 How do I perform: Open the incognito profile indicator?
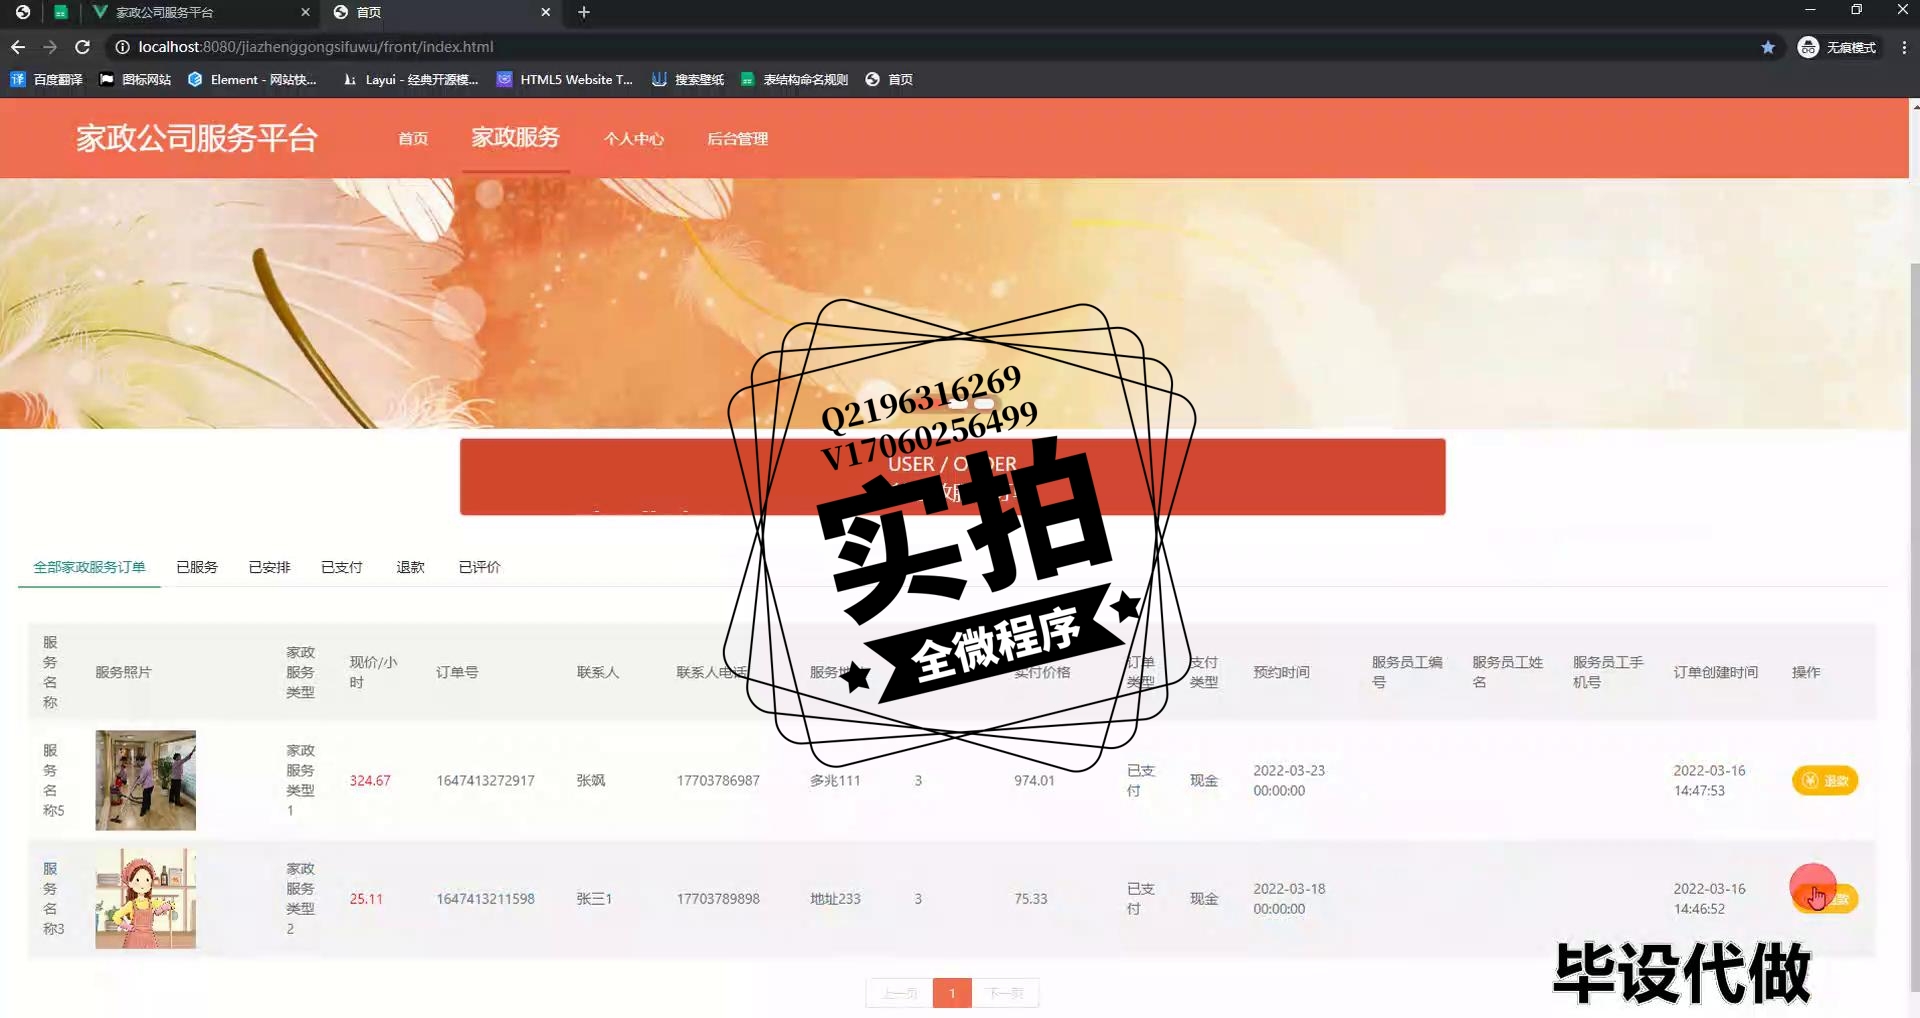(1837, 47)
